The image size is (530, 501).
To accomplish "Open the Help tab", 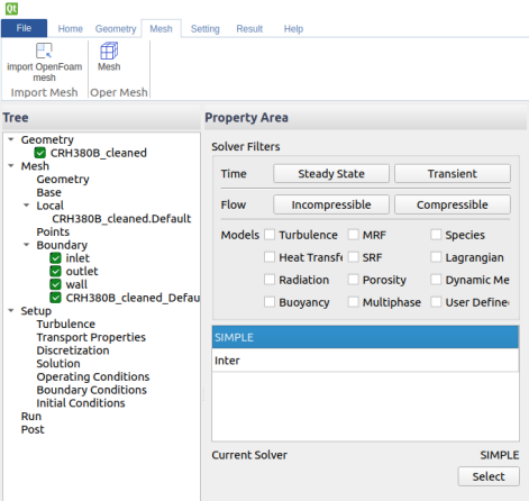I will [293, 29].
